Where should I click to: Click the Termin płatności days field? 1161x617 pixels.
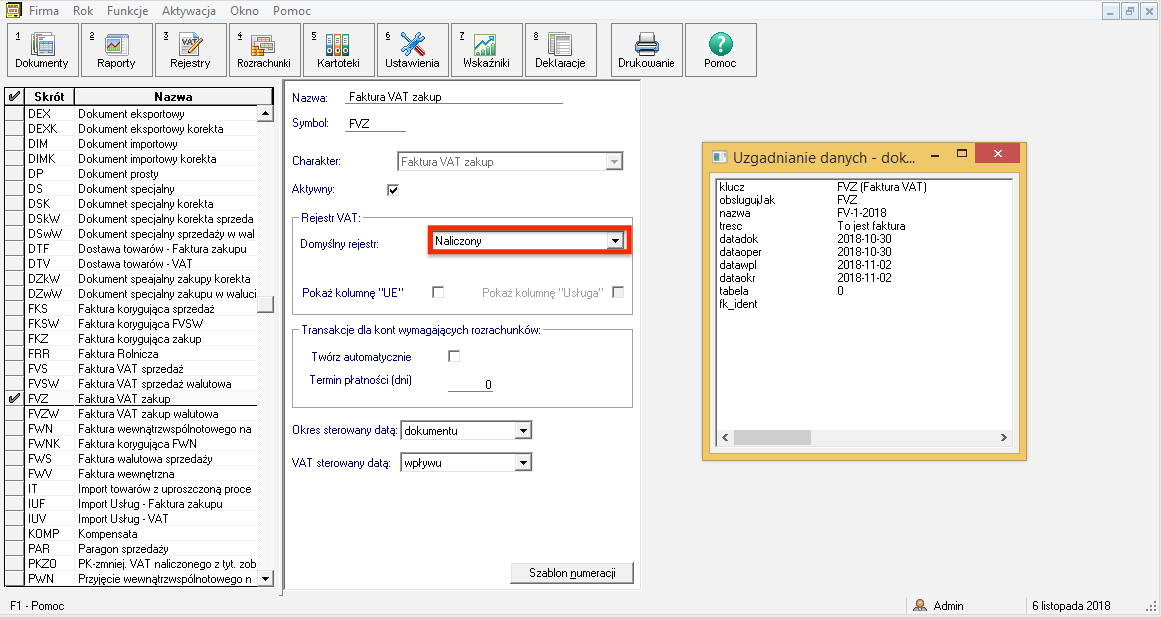tap(470, 385)
